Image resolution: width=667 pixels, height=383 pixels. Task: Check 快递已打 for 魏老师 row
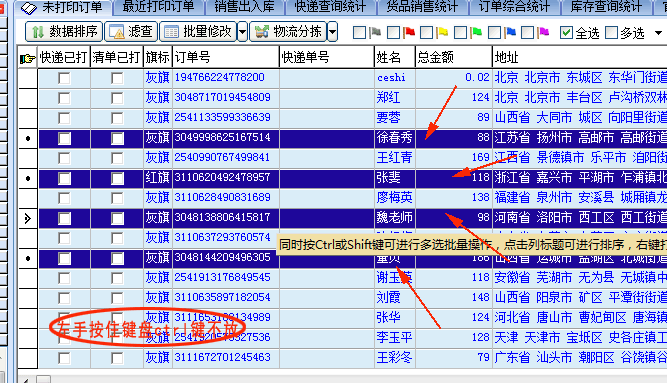pos(64,218)
